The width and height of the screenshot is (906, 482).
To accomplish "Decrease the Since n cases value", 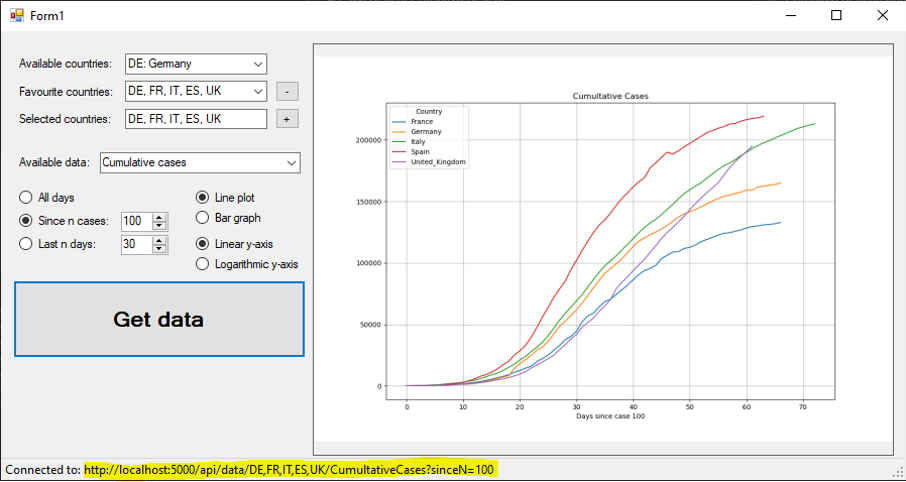I will coord(159,225).
